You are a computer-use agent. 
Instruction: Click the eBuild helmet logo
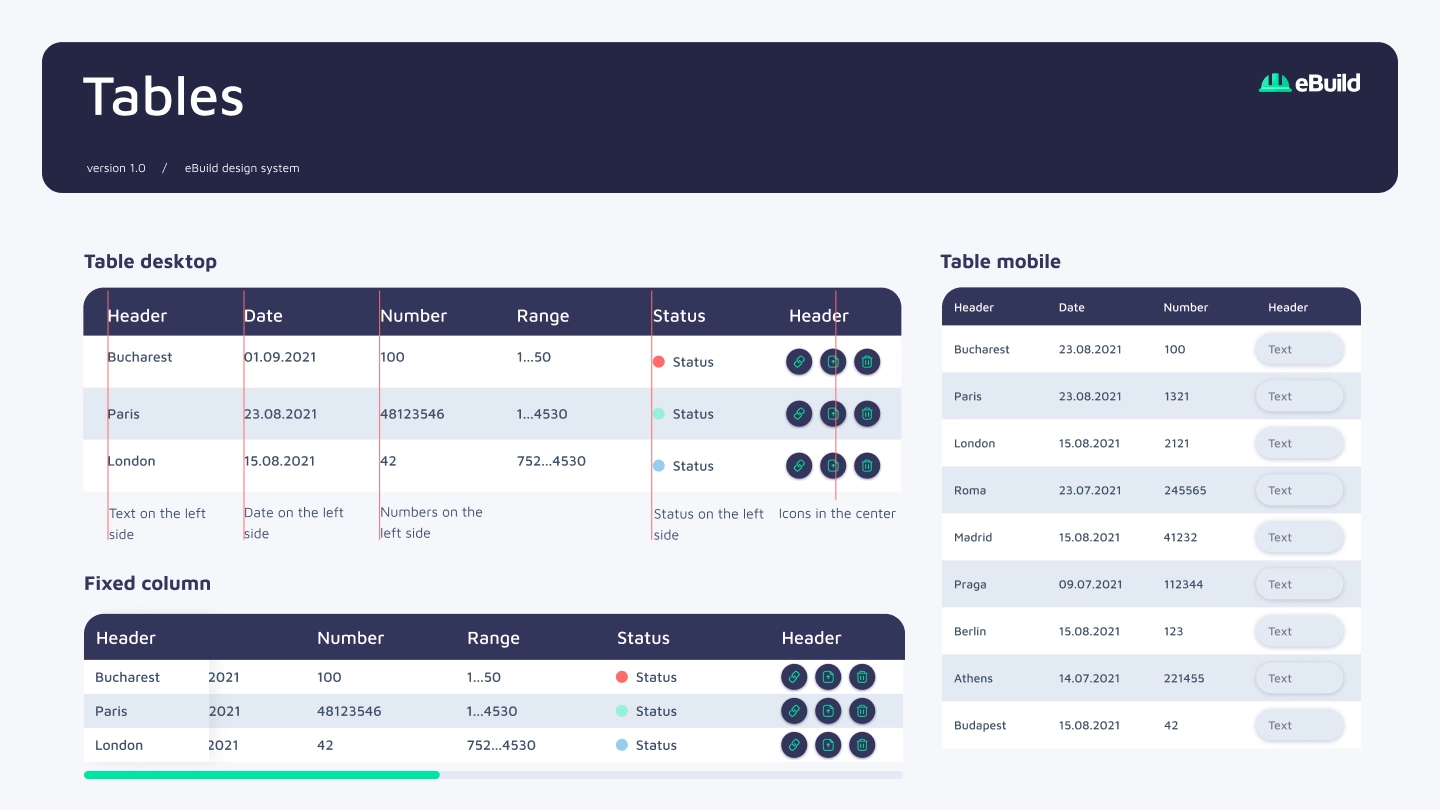click(x=1275, y=83)
